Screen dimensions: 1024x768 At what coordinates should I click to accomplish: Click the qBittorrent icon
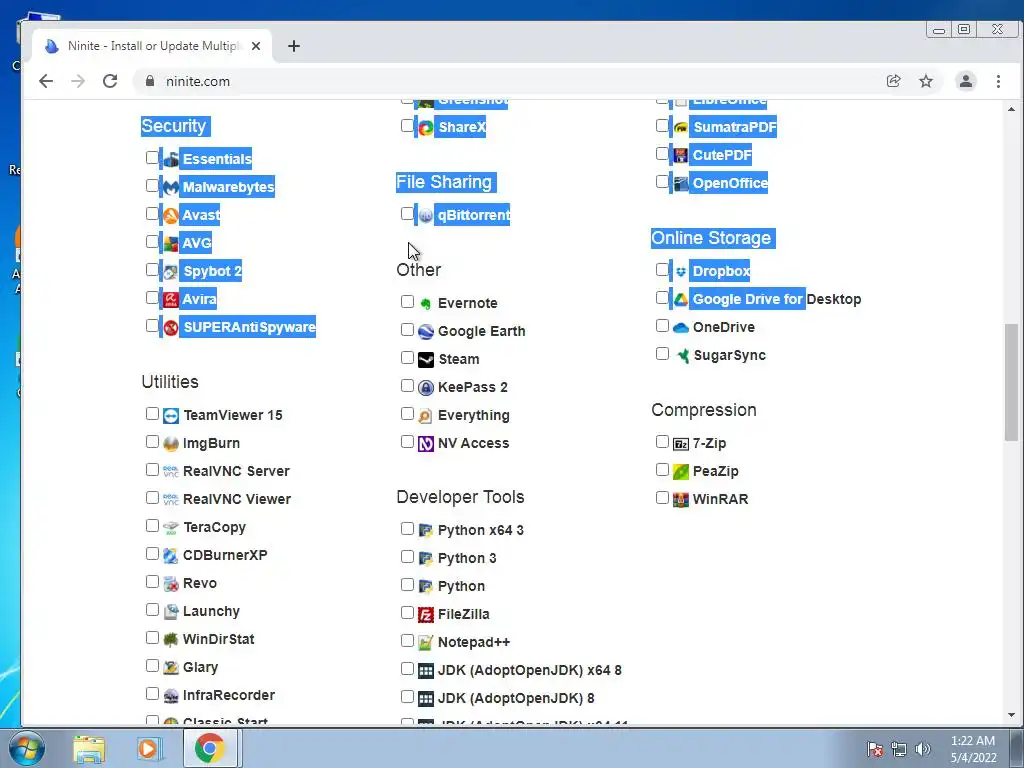[x=426, y=216]
